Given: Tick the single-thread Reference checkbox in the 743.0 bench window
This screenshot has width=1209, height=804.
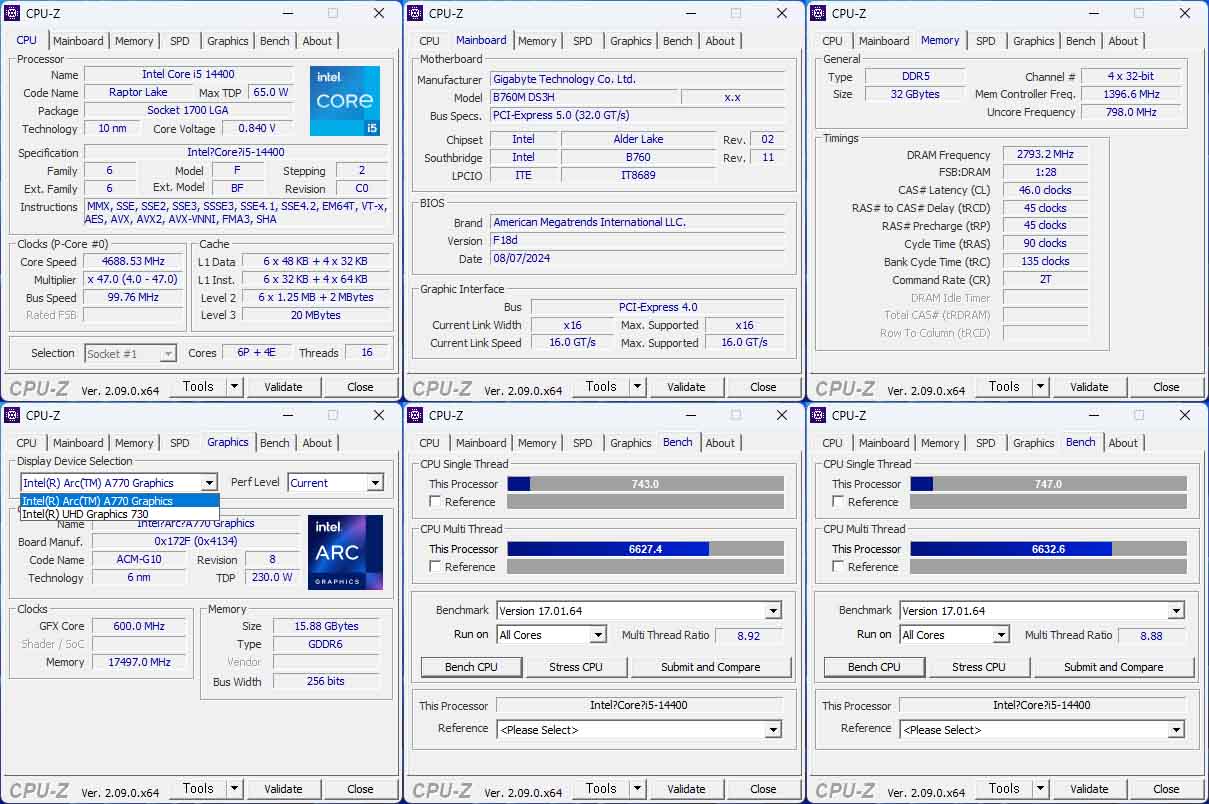Looking at the screenshot, I should [435, 502].
